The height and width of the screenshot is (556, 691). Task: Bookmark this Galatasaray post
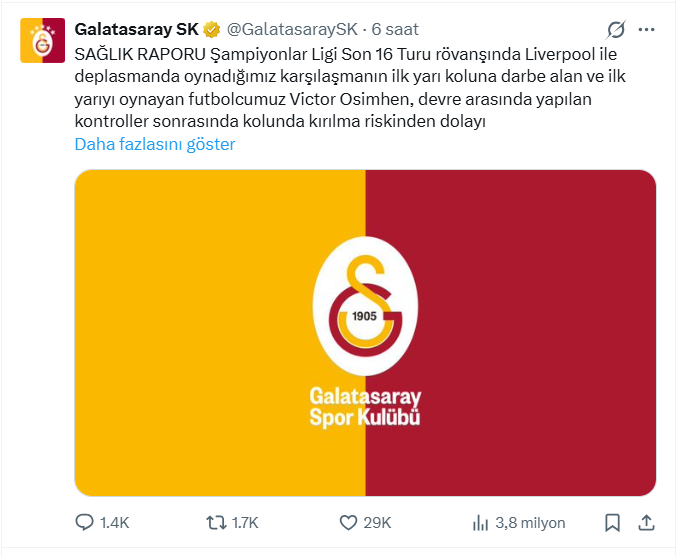612,522
